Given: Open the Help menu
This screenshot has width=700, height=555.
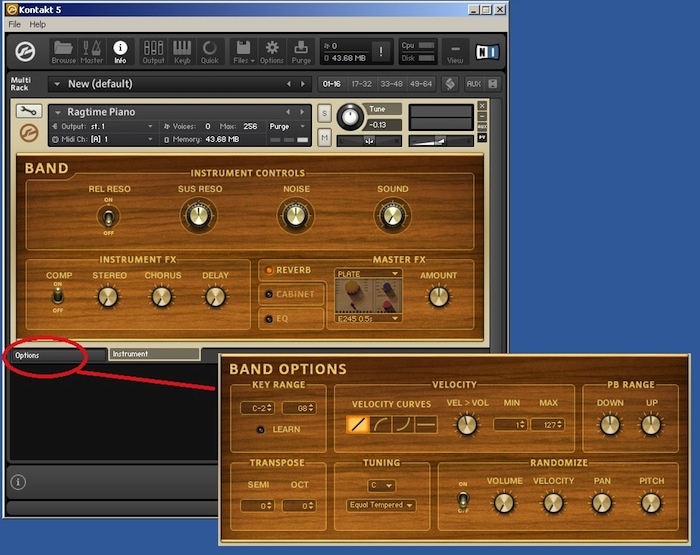Looking at the screenshot, I should (38, 24).
